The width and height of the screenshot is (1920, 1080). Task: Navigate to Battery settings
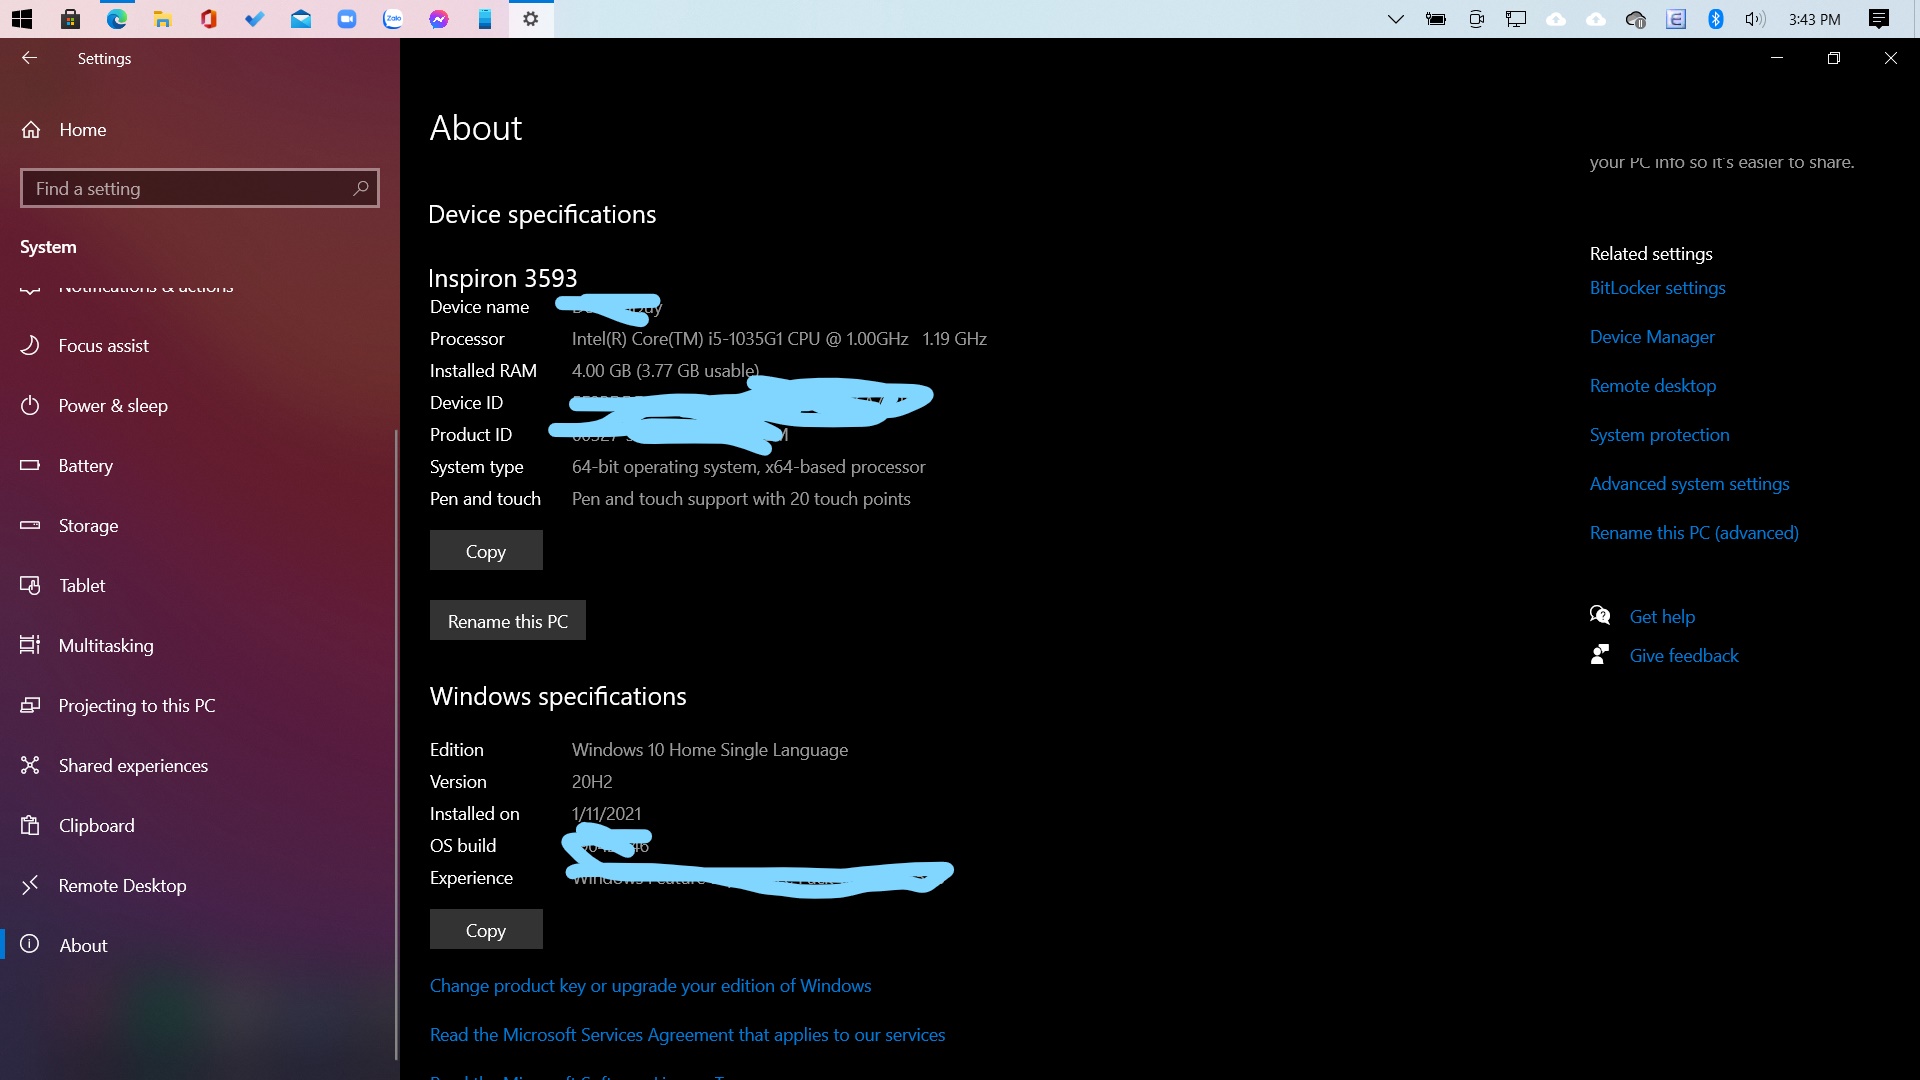point(86,464)
